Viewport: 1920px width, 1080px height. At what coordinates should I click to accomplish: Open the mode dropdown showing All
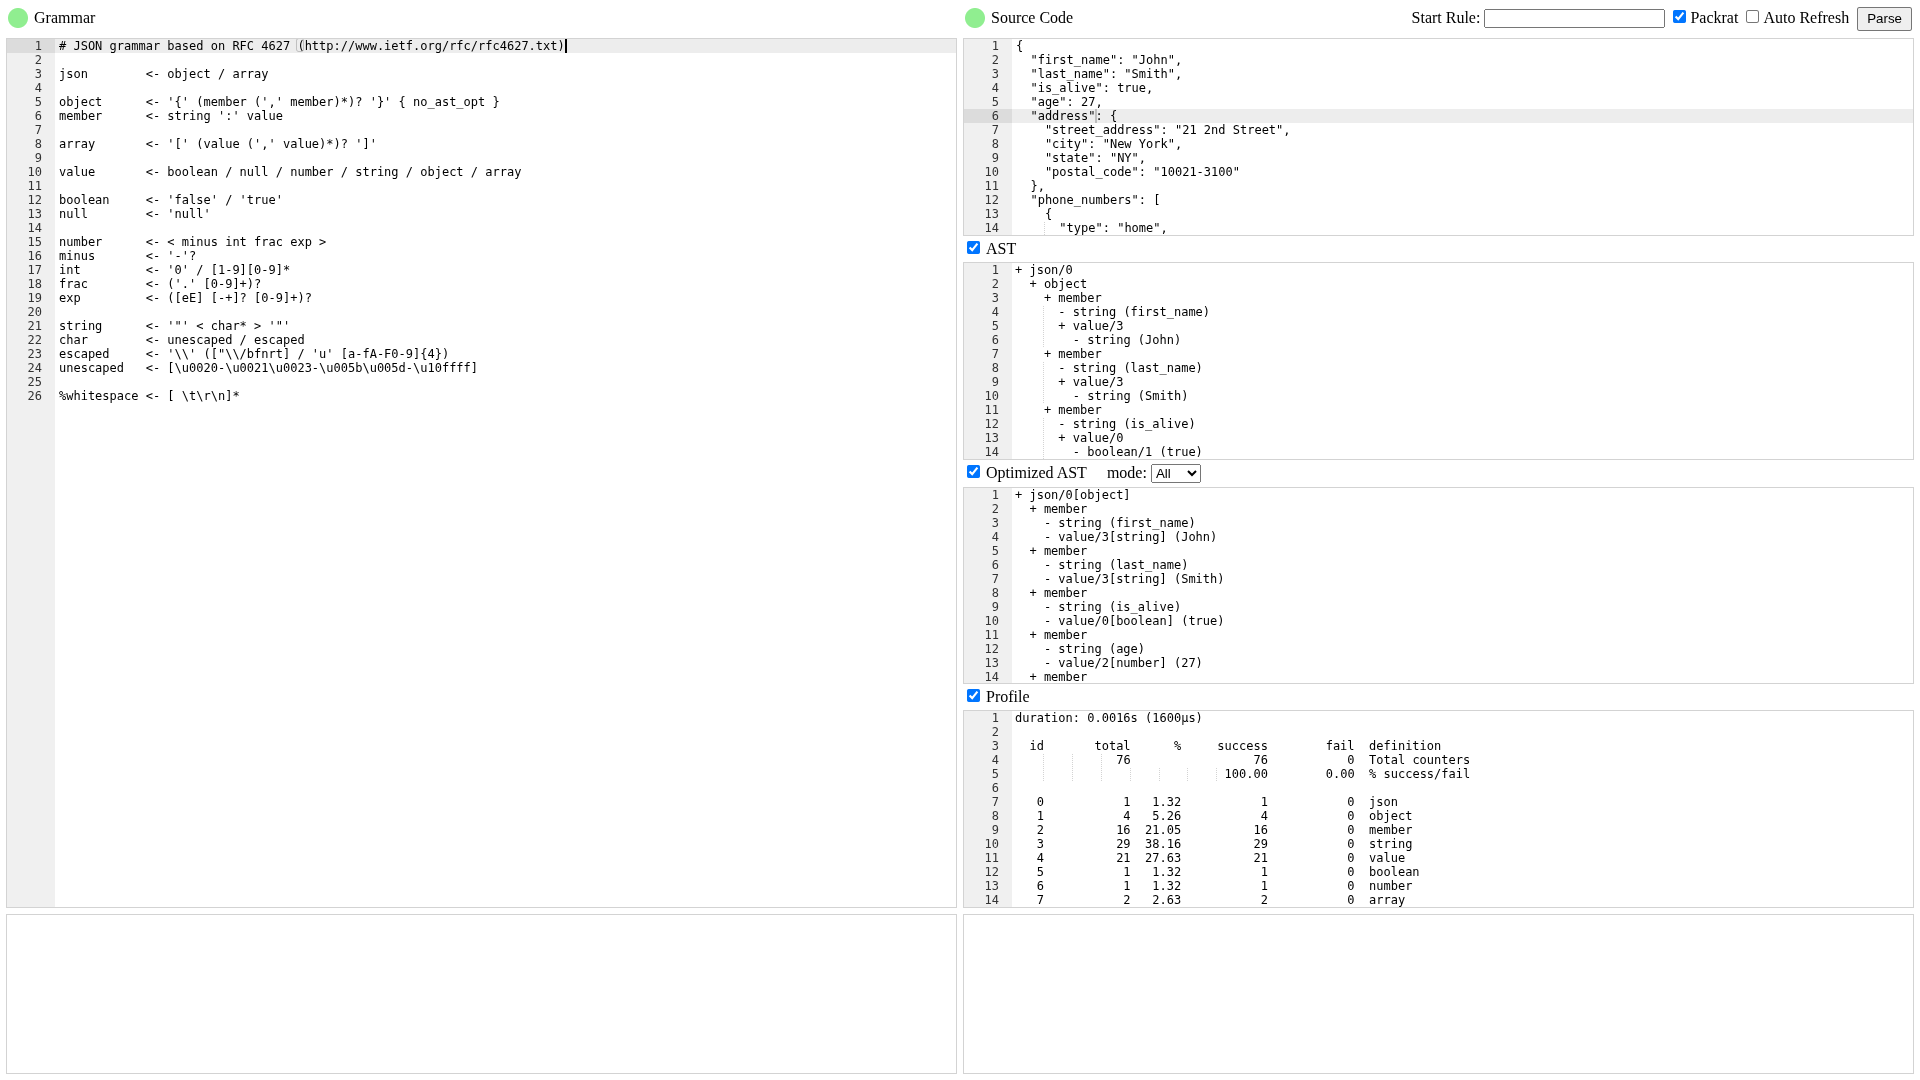pyautogui.click(x=1175, y=474)
